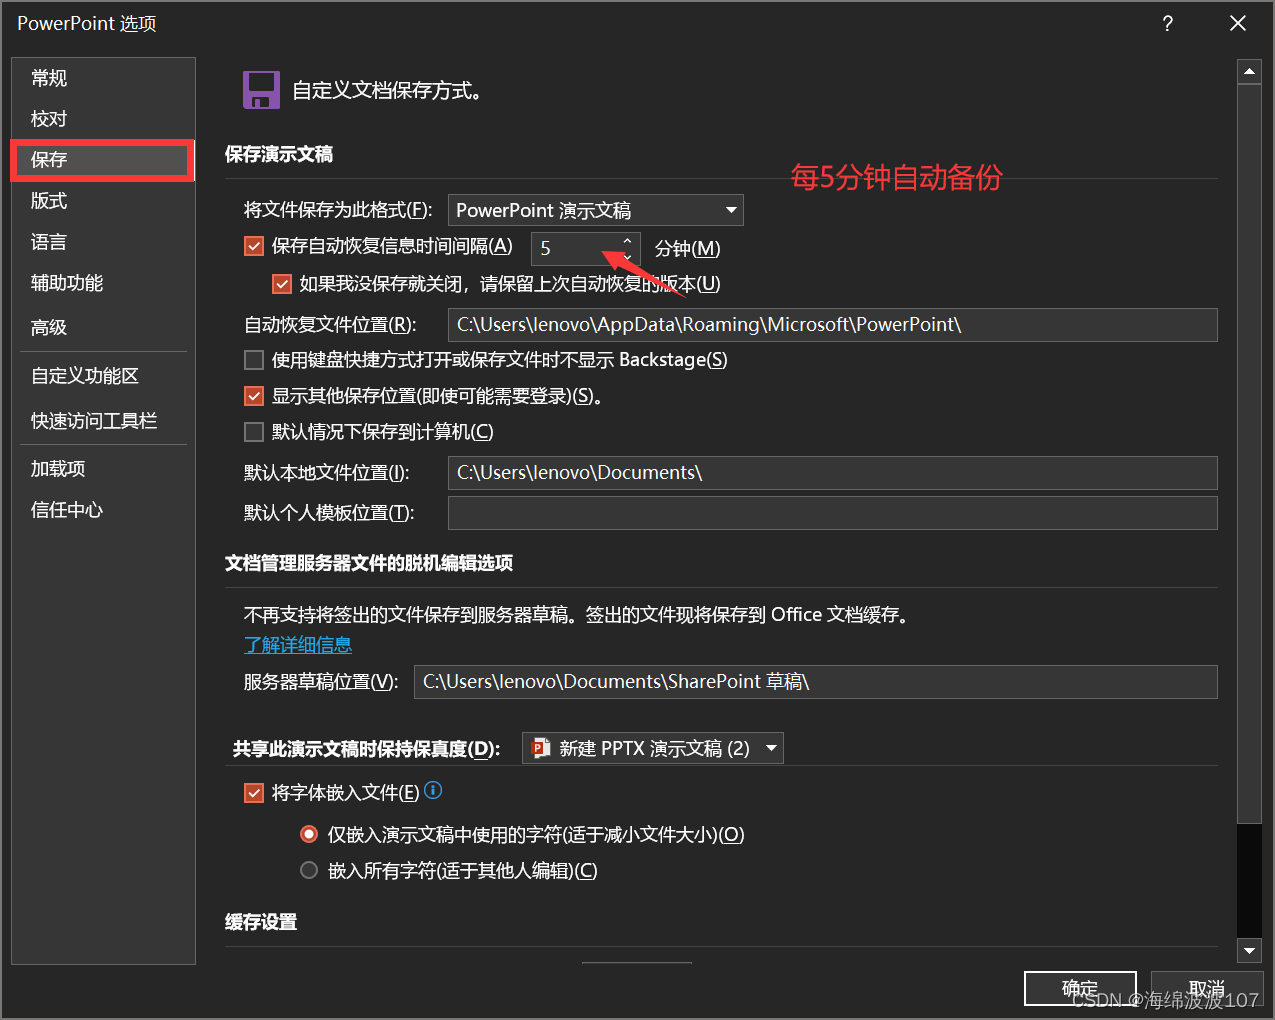Open the 将文件保存为此格式 dropdown
Viewport: 1275px width, 1020px height.
click(x=596, y=210)
